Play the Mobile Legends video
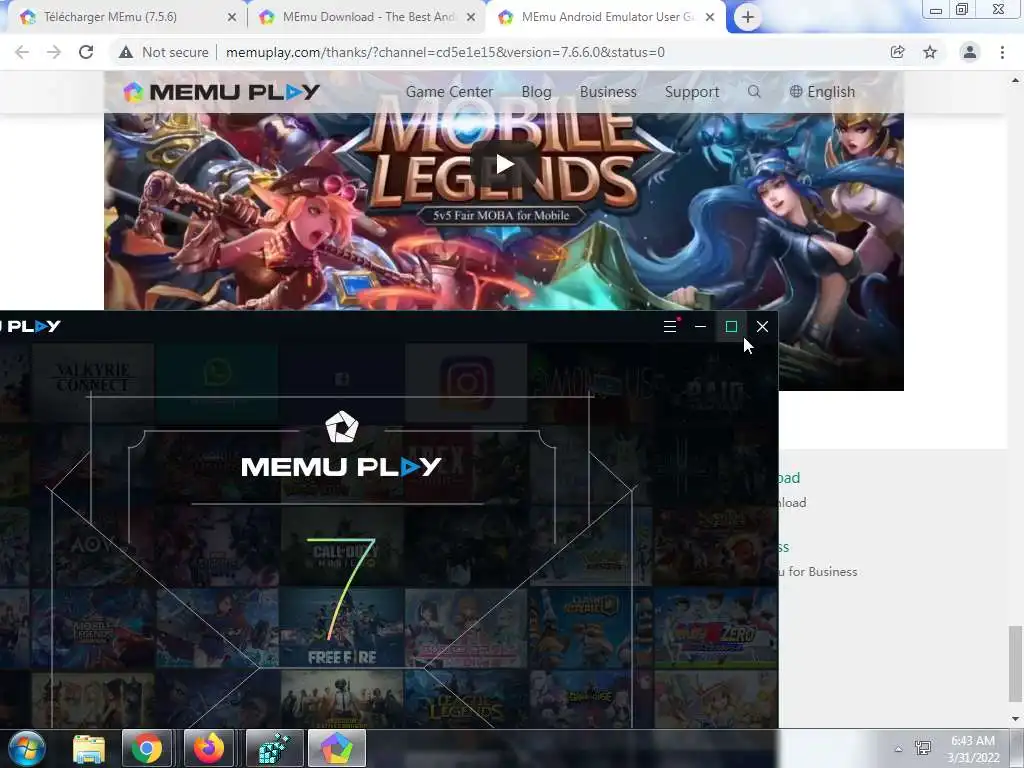This screenshot has height=768, width=1024. [x=504, y=164]
